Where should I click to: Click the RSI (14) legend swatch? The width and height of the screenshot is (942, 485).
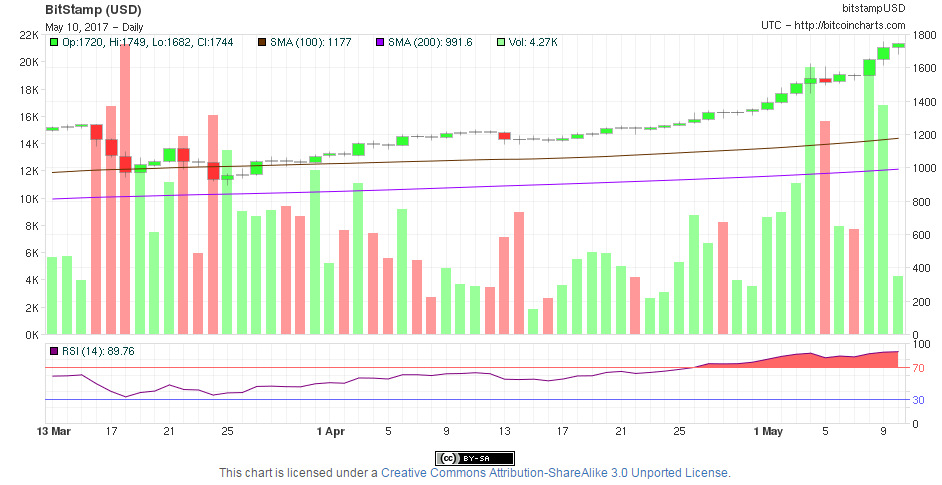pyautogui.click(x=54, y=352)
